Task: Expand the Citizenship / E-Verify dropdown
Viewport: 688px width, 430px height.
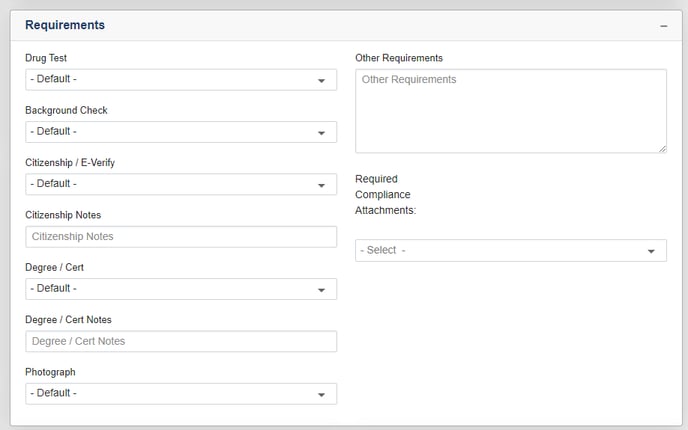Action: click(x=181, y=184)
